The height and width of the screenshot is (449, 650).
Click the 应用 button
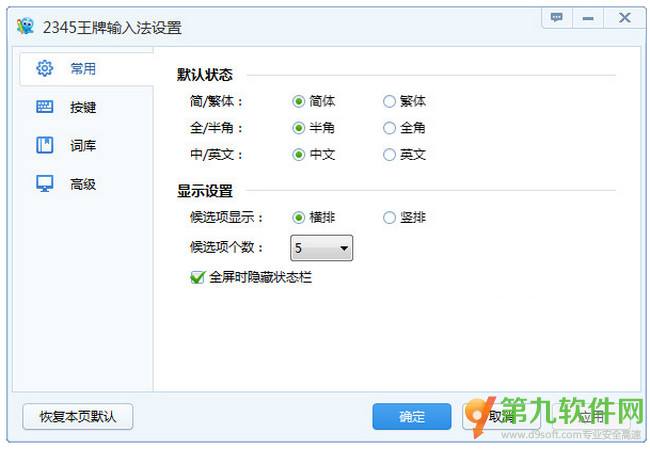[x=592, y=416]
